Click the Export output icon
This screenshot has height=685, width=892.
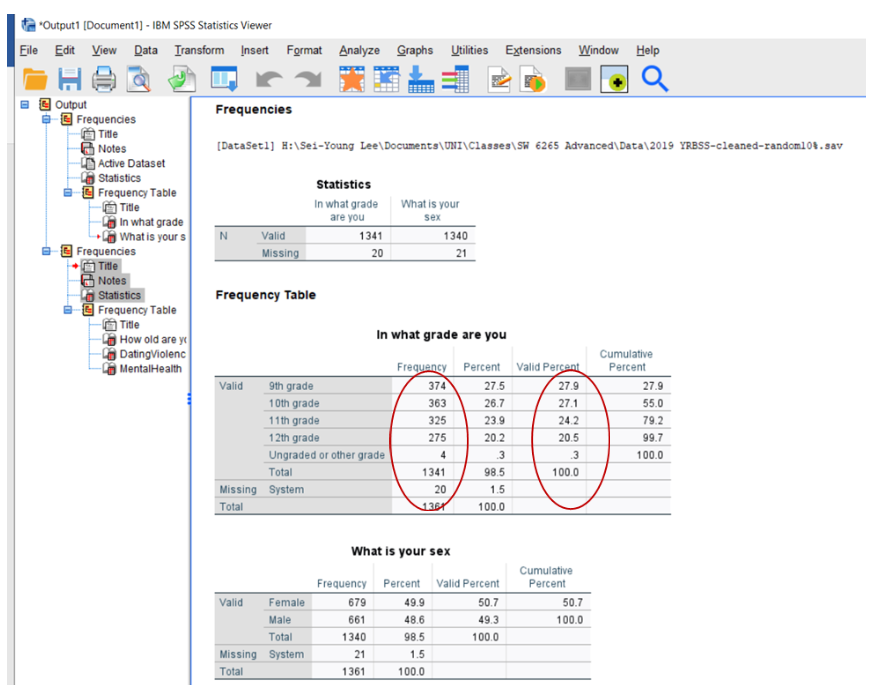pos(182,79)
